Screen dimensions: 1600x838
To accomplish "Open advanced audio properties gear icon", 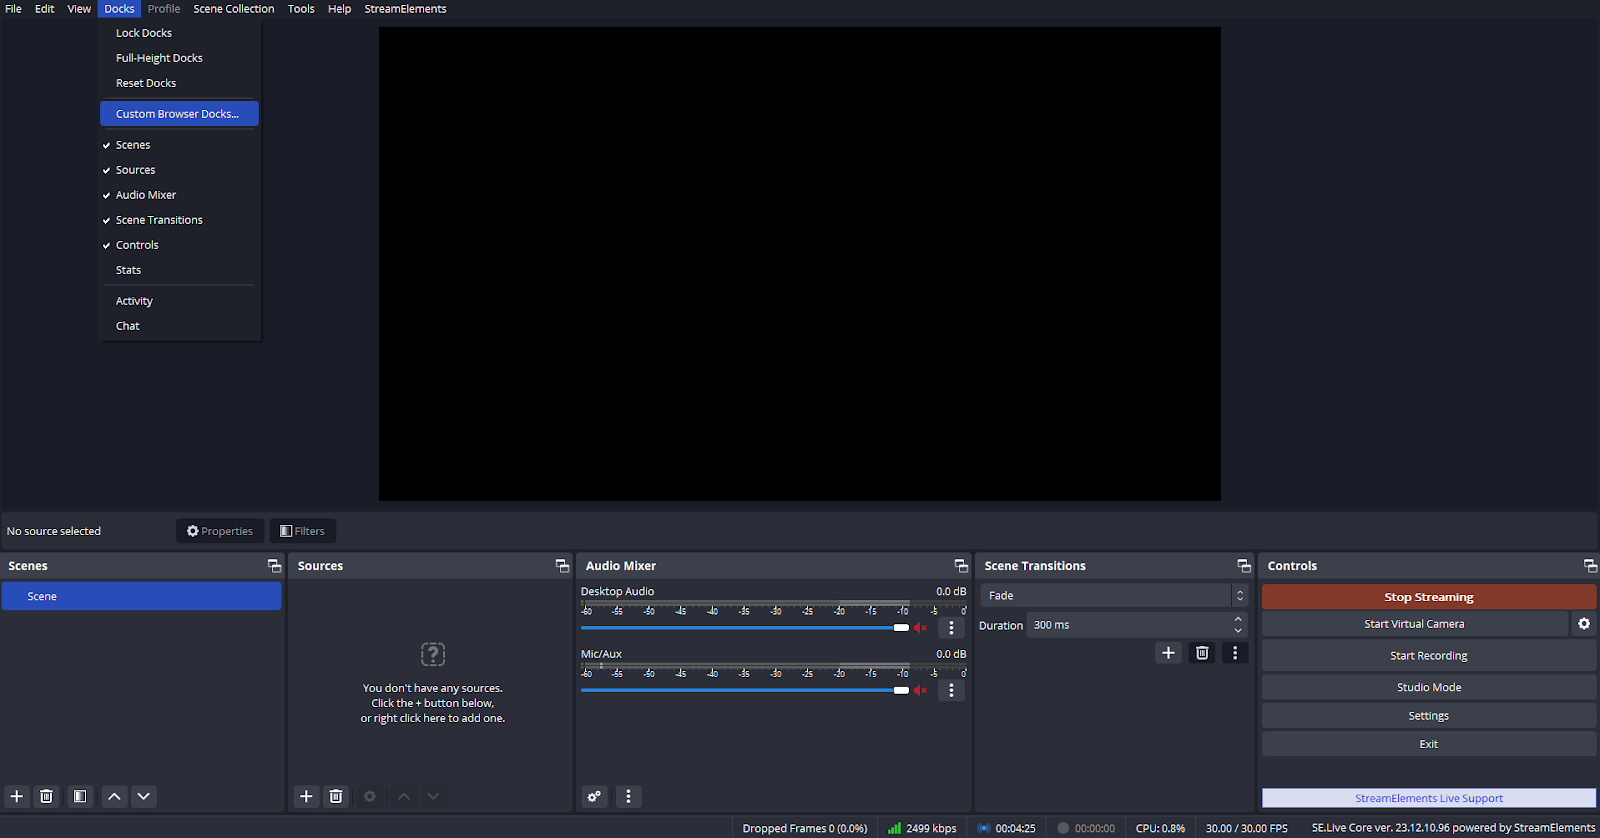I will [x=594, y=796].
